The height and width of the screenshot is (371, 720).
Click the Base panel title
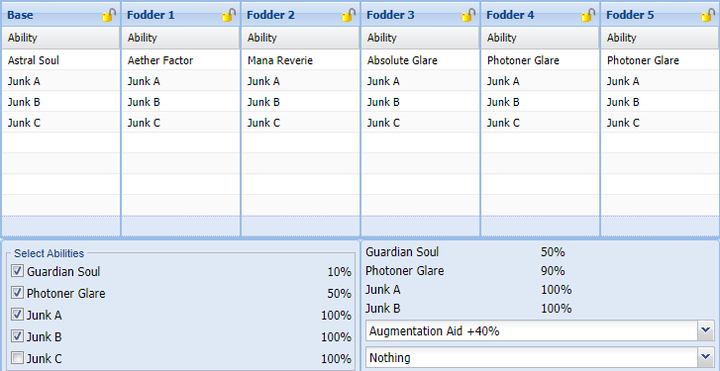tap(20, 15)
